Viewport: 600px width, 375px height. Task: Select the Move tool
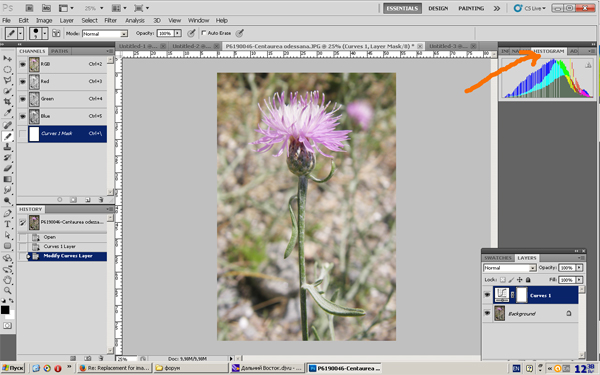click(x=7, y=58)
